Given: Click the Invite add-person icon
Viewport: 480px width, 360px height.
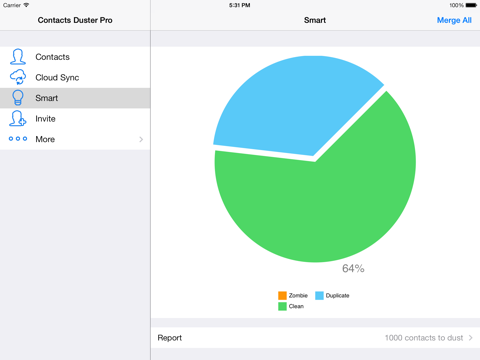Looking at the screenshot, I should (18, 118).
